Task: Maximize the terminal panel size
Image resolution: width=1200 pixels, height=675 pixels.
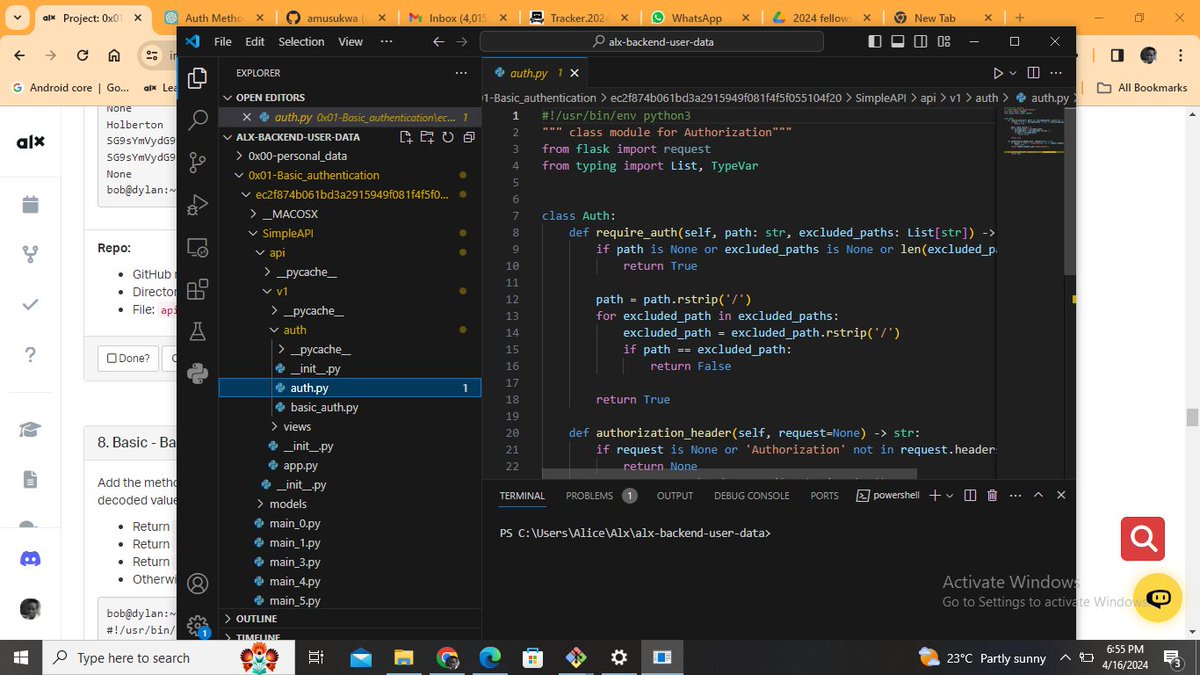Action: click(1038, 495)
